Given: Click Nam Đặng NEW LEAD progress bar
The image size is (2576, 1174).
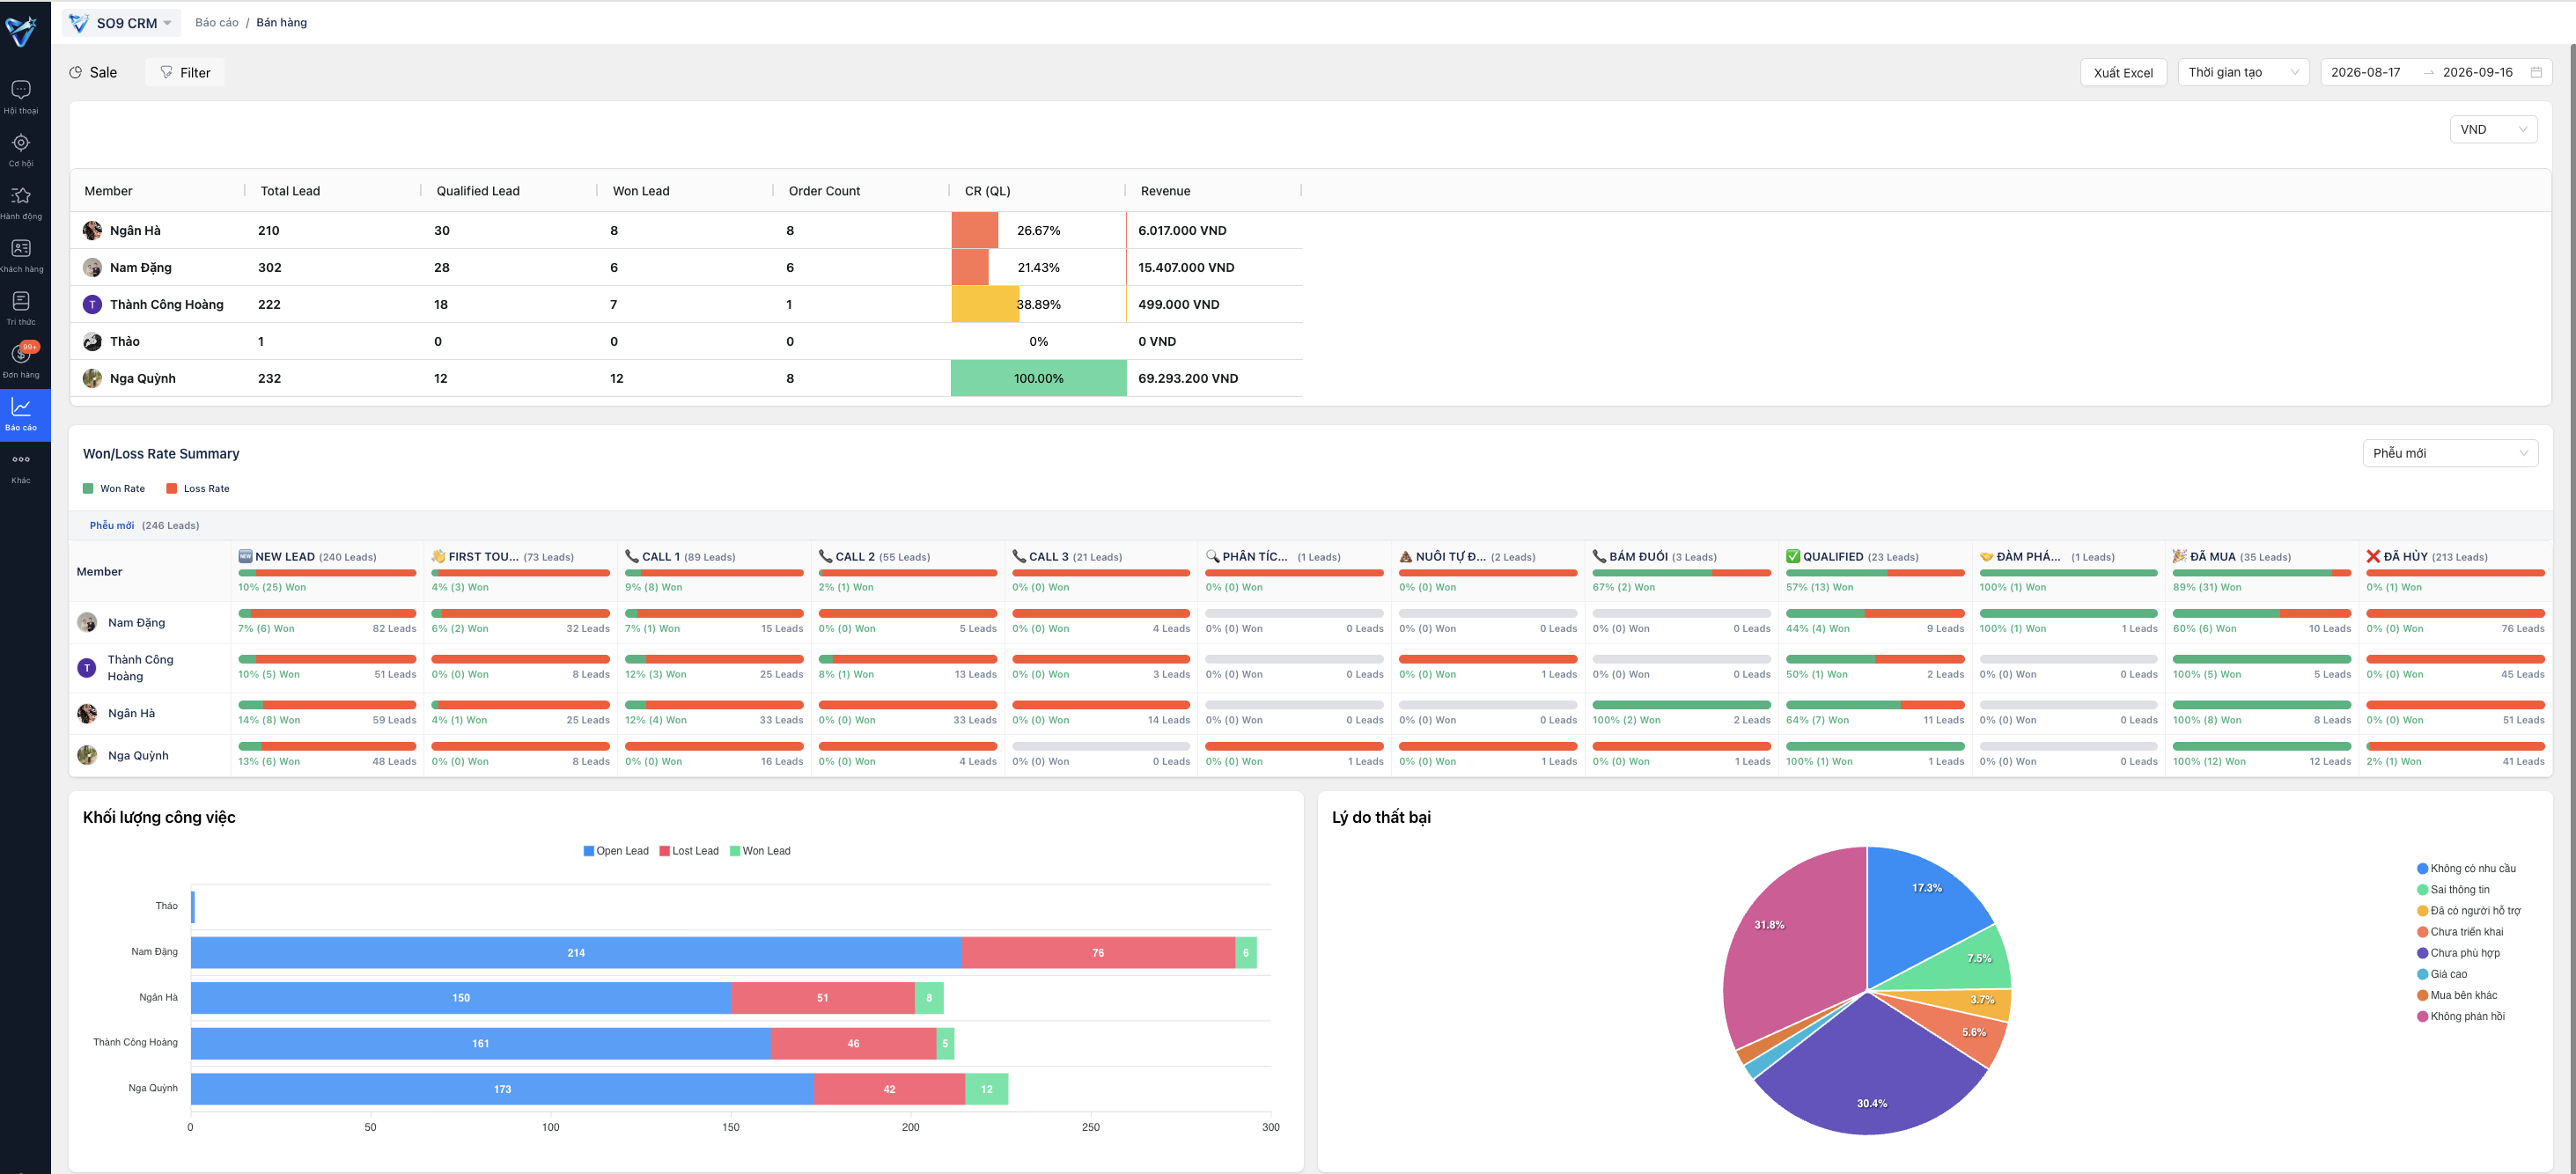Looking at the screenshot, I should click(x=327, y=613).
